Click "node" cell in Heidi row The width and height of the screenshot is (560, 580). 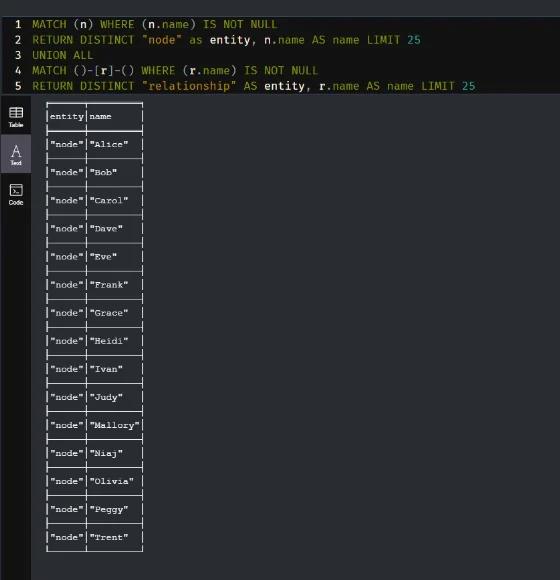click(67, 341)
